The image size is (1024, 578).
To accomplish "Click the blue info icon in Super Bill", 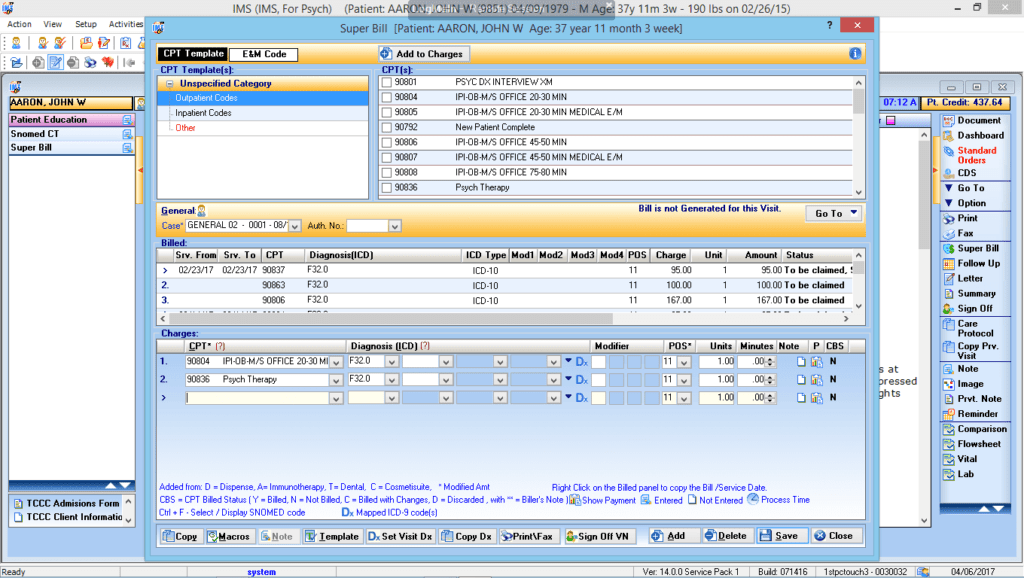I will coord(855,54).
